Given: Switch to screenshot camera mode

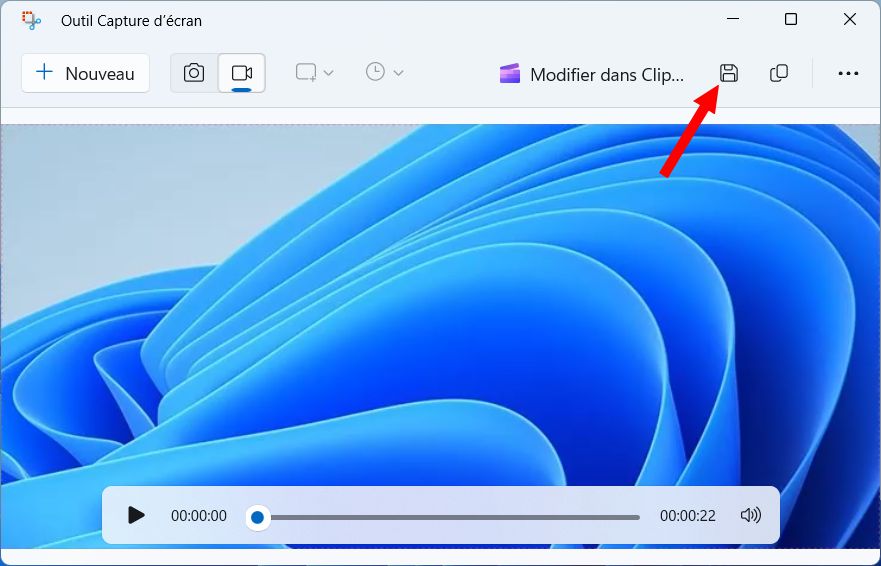Looking at the screenshot, I should click(x=194, y=73).
